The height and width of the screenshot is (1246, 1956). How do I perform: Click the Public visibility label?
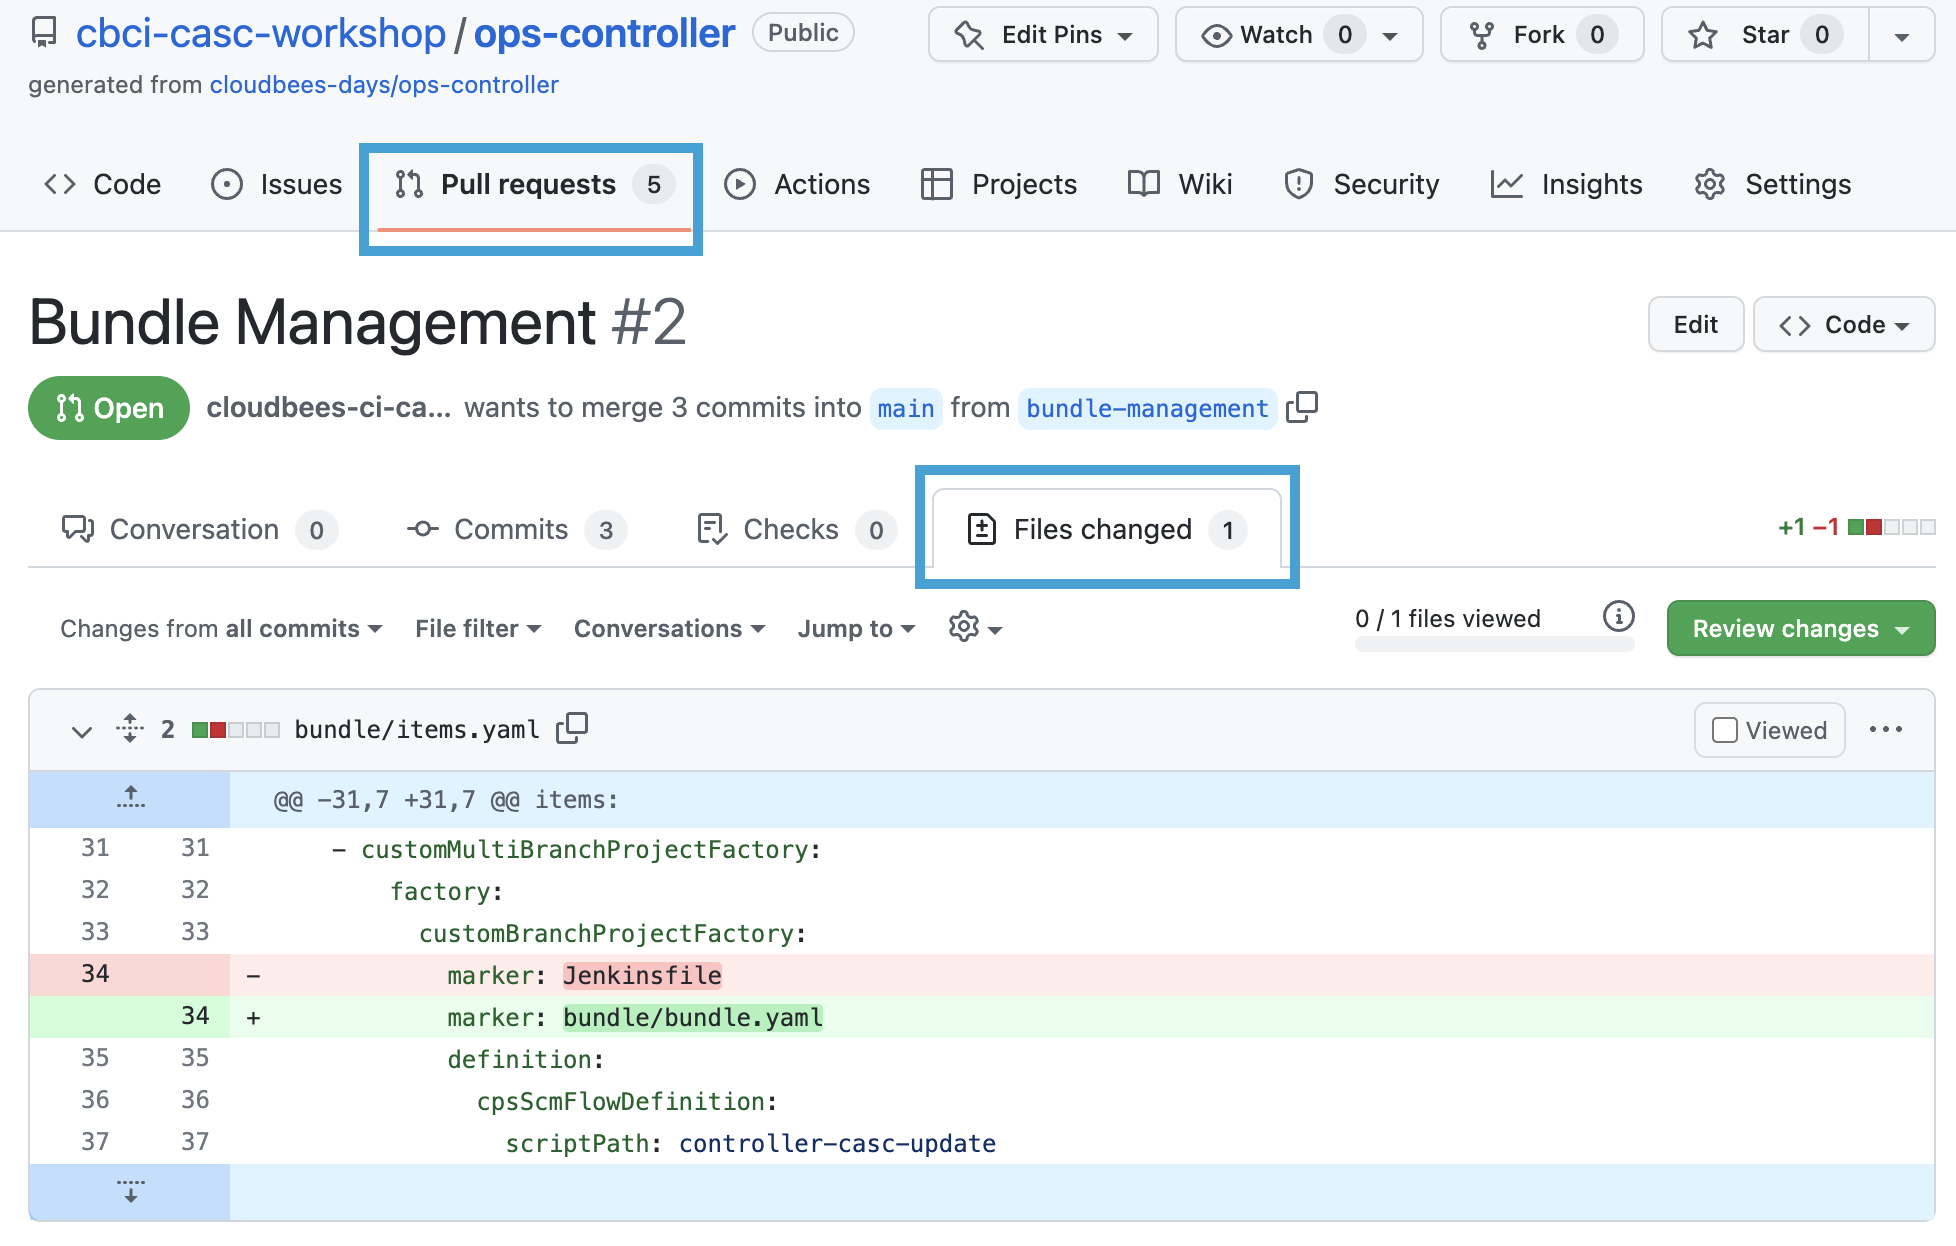coord(803,33)
